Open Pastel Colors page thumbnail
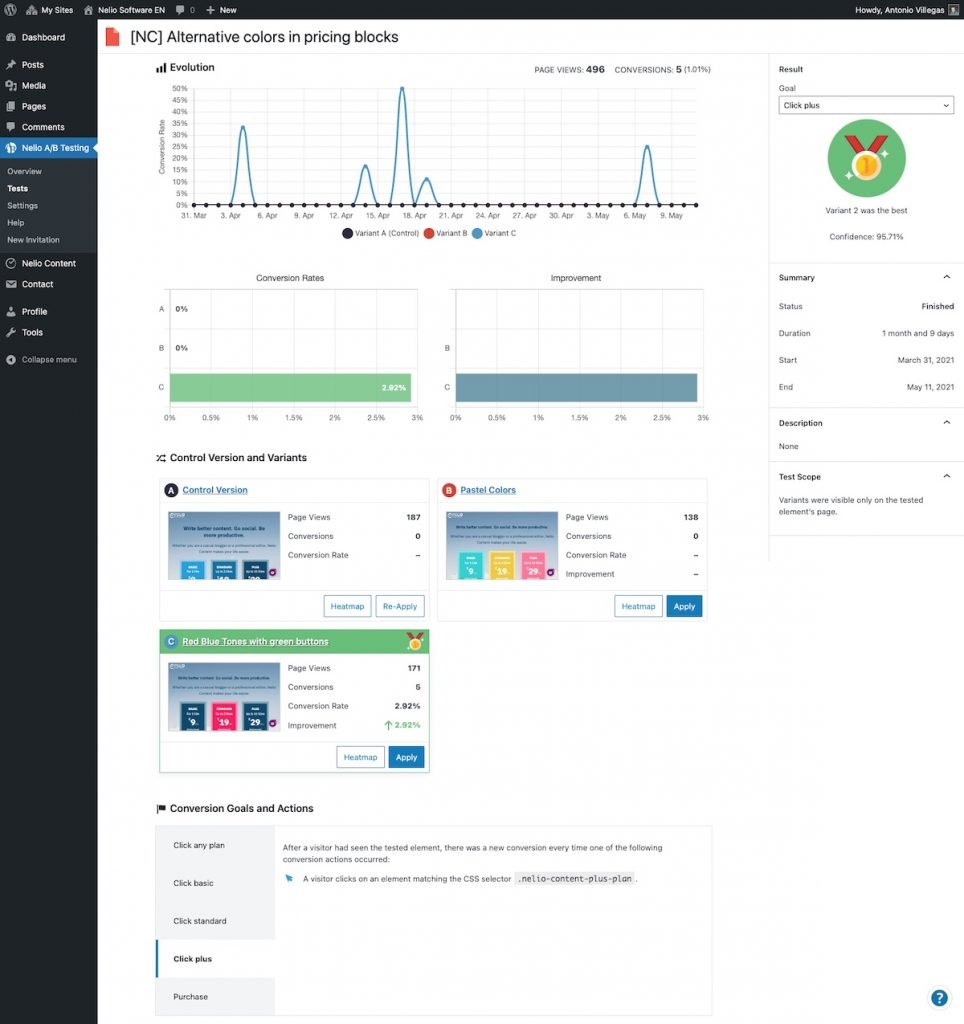 pyautogui.click(x=502, y=545)
